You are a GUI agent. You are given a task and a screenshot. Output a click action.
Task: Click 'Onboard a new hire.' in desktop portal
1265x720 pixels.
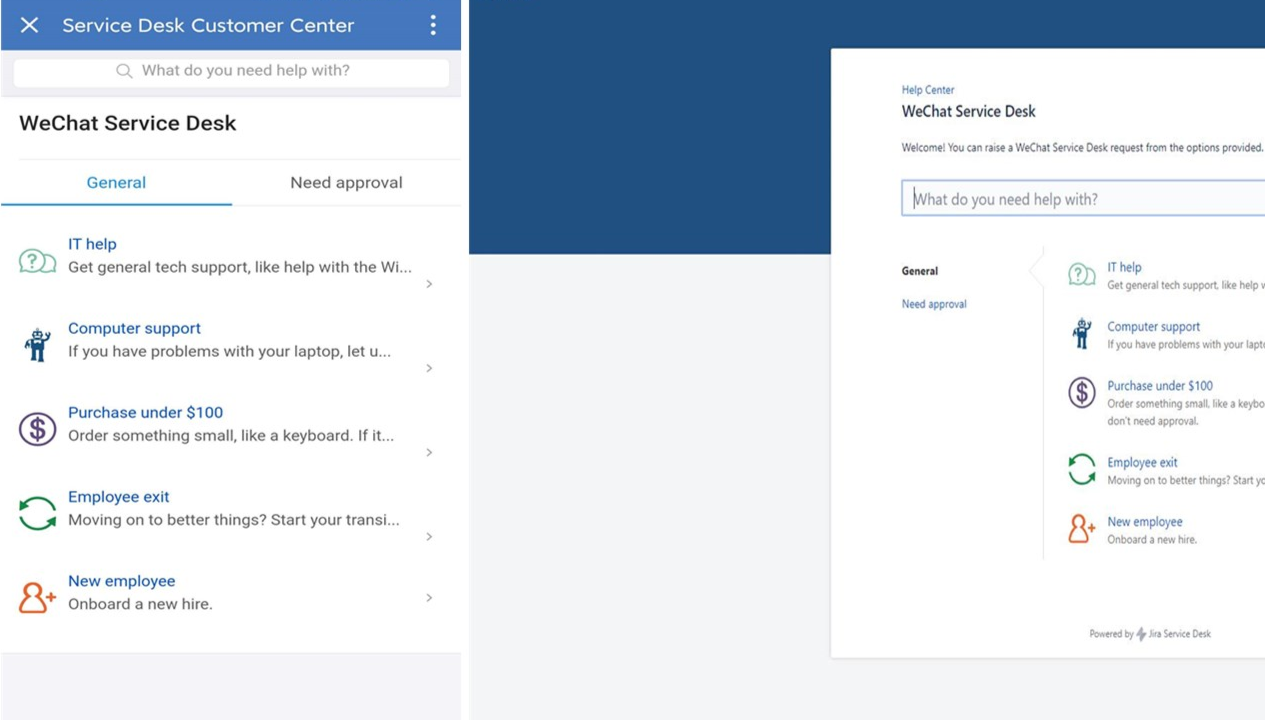point(1152,539)
